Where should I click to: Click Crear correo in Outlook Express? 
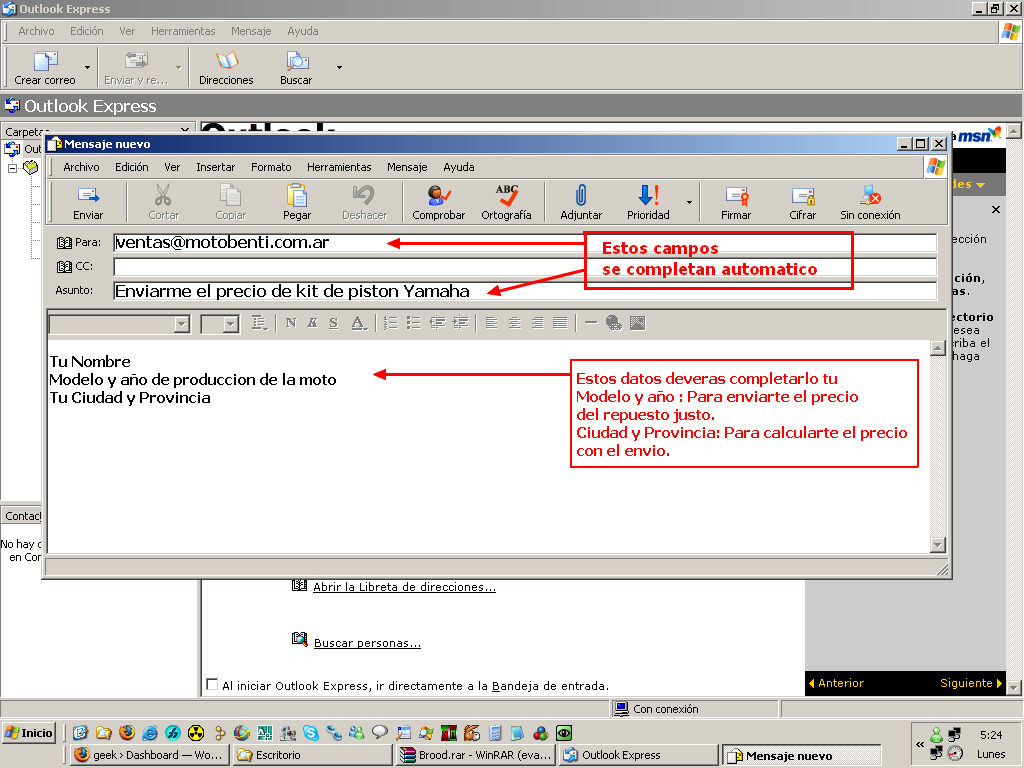(45, 69)
